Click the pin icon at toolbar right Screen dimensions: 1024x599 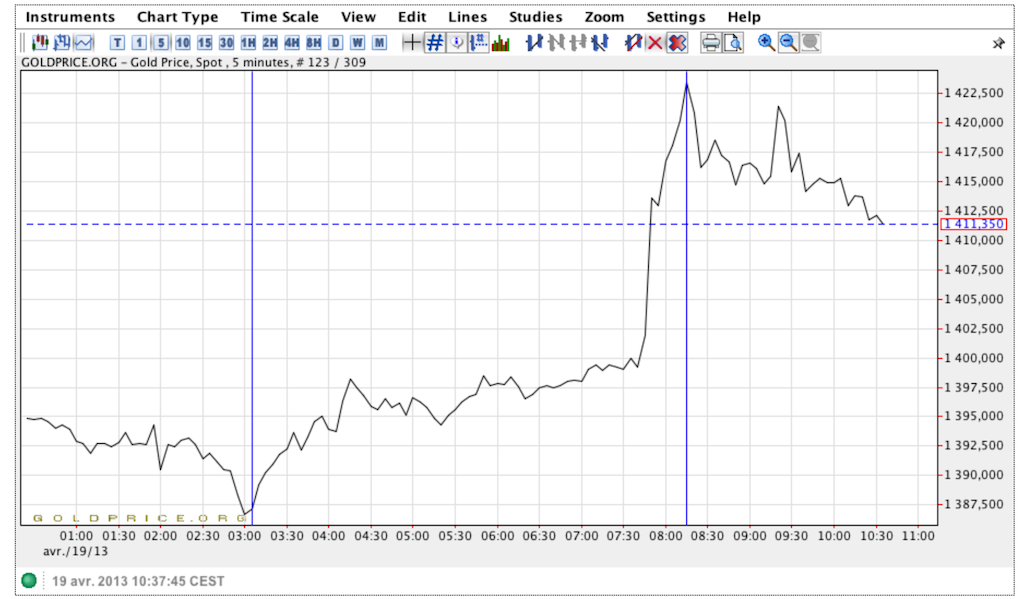tap(998, 44)
